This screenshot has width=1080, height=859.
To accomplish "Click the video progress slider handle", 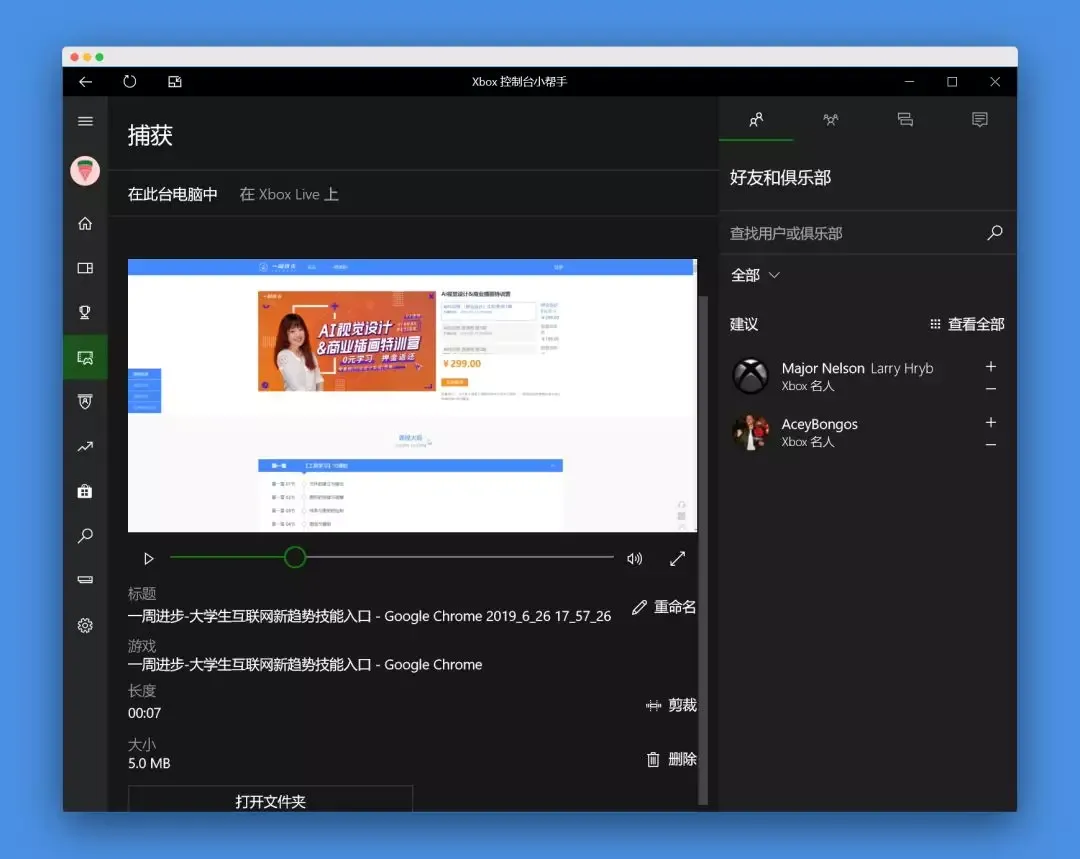I will 295,557.
